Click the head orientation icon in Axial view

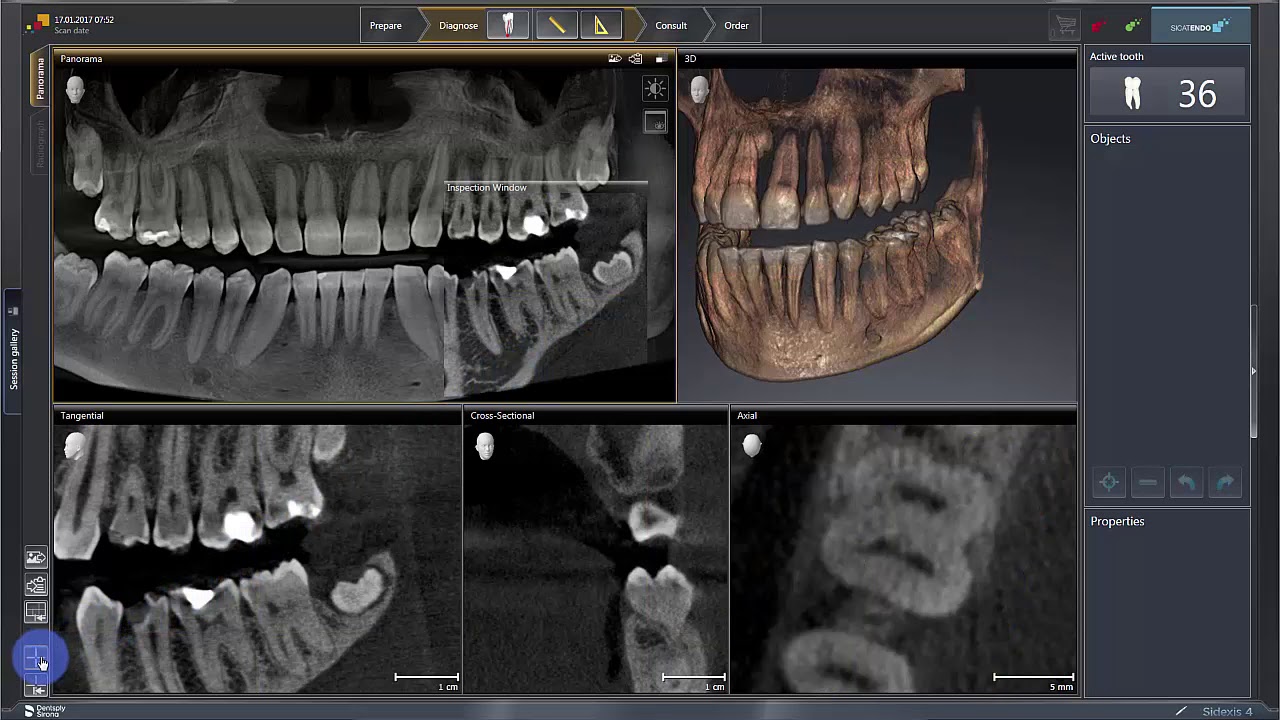752,446
